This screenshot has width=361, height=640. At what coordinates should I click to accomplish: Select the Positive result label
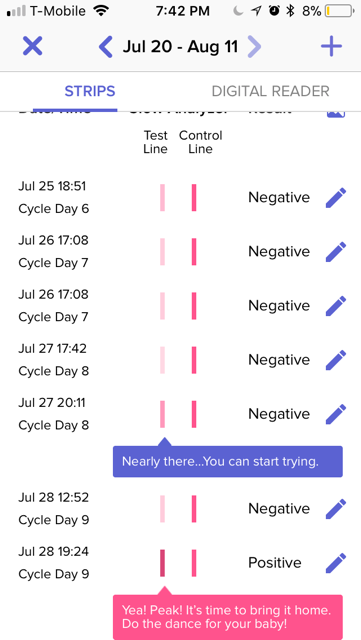tap(275, 563)
